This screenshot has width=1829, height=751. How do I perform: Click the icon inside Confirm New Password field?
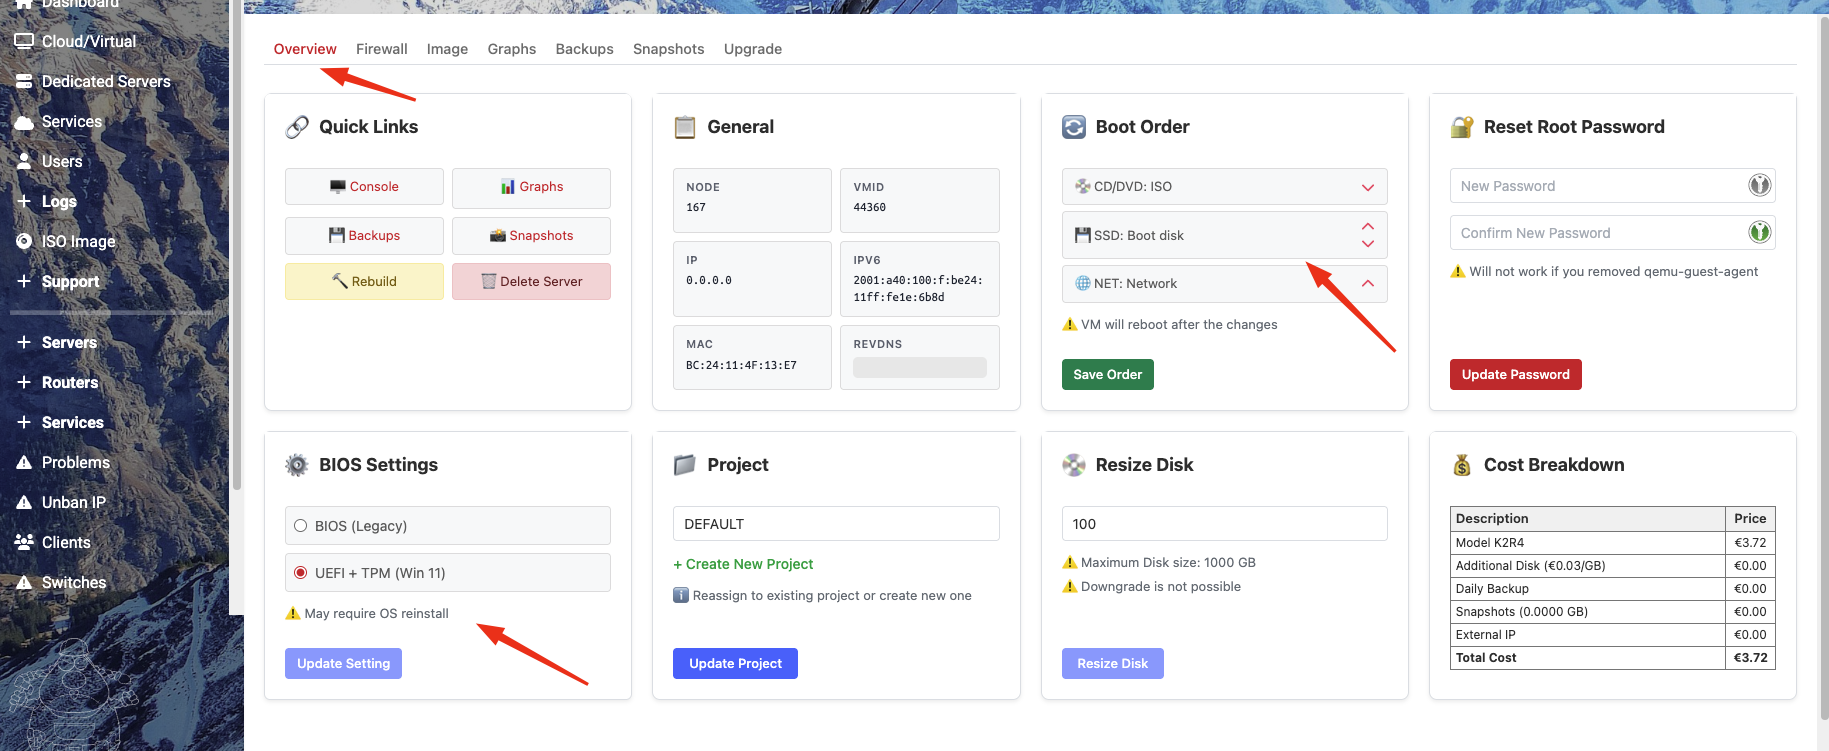point(1759,233)
